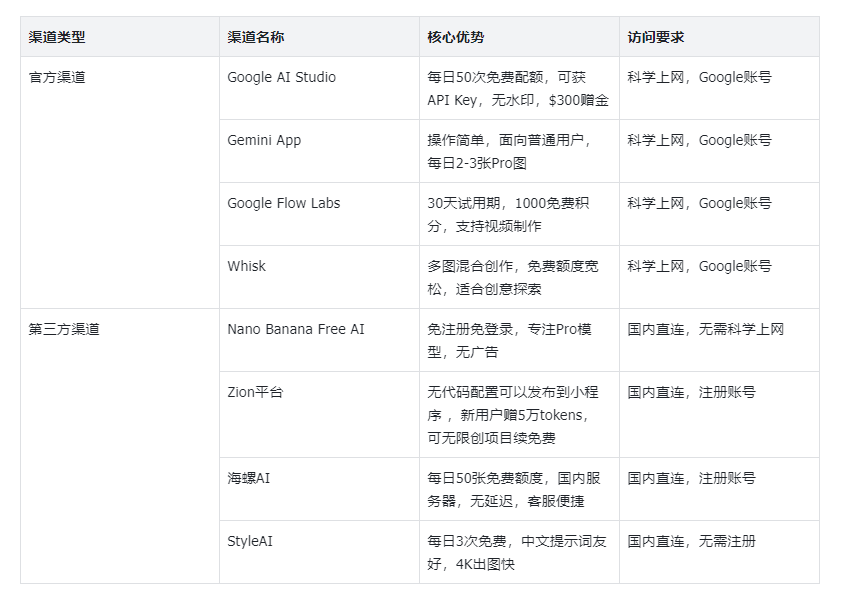Click access requirement in Zion平台 row

719,415
